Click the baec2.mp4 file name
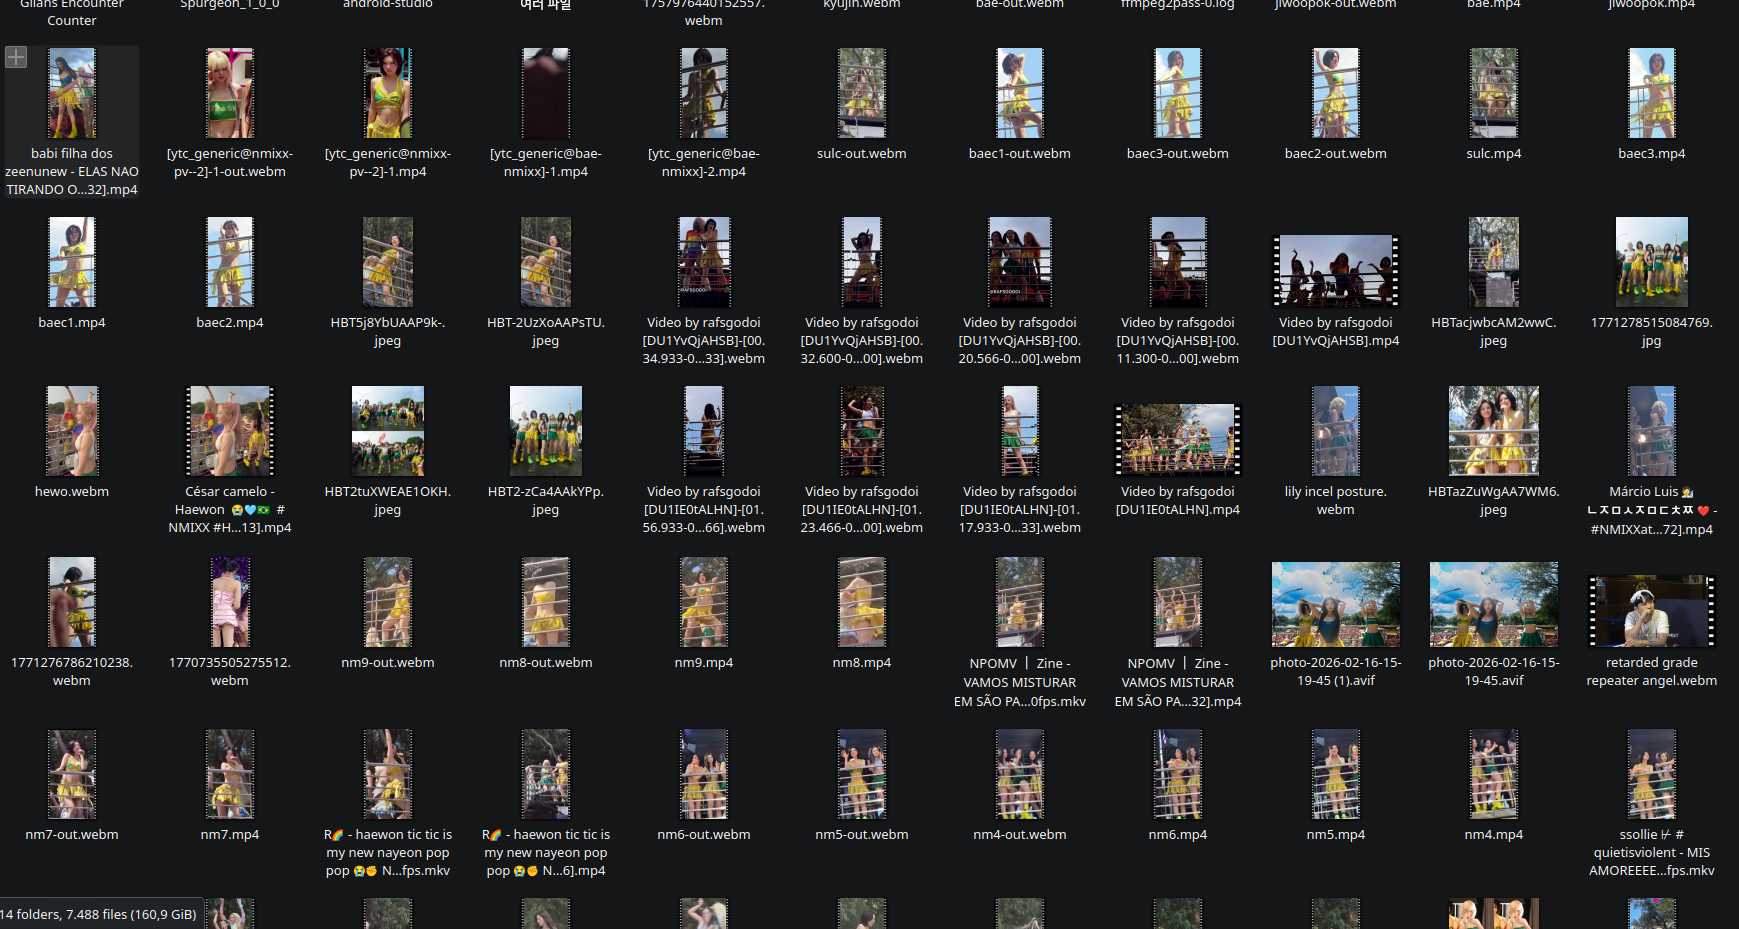The height and width of the screenshot is (929, 1739). [230, 323]
